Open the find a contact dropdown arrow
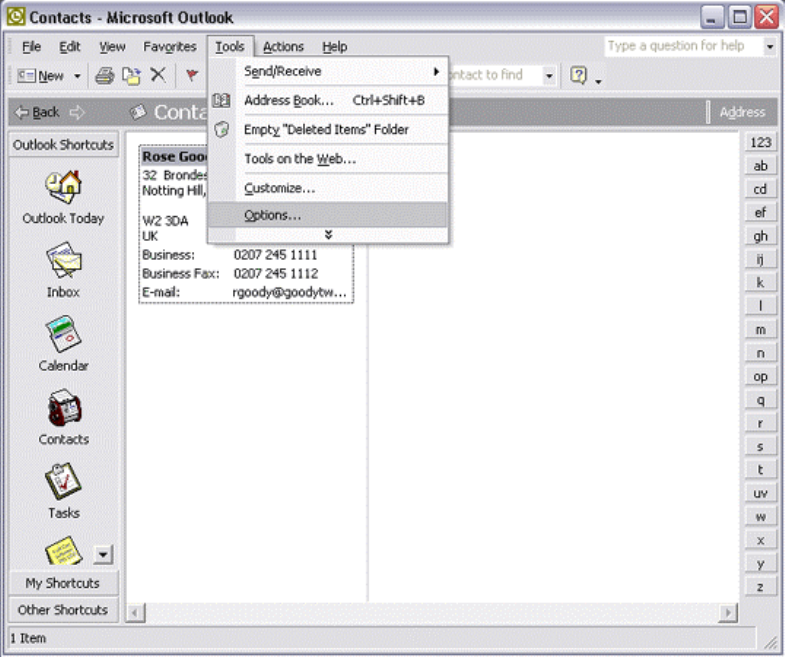 [549, 76]
